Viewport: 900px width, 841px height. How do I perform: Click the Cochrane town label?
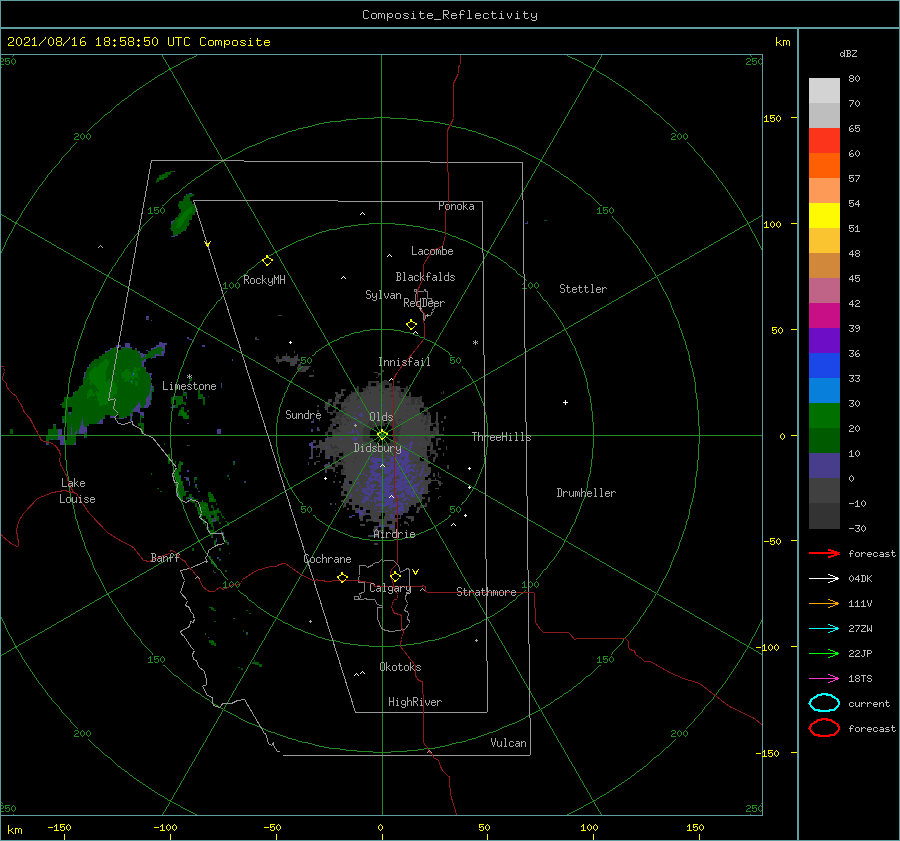(x=327, y=559)
